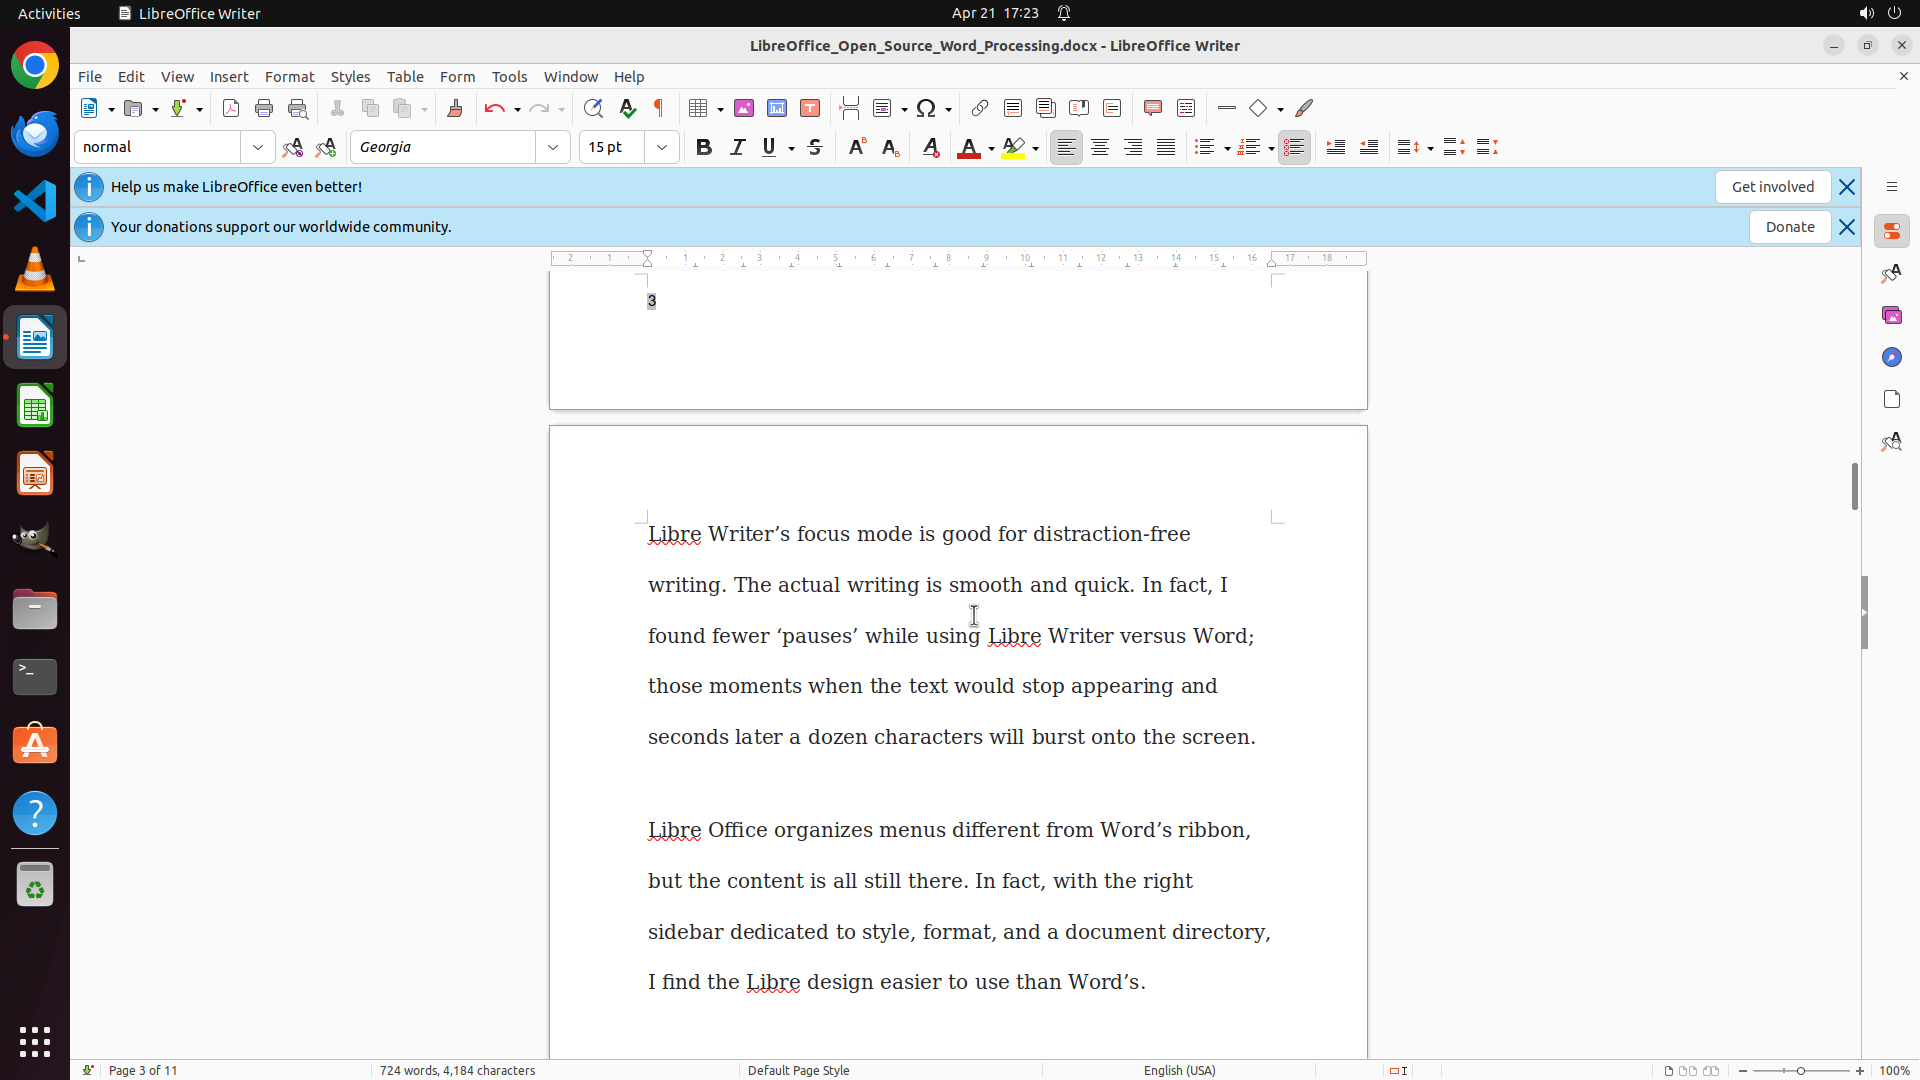Click the zoom slider in status bar
The width and height of the screenshot is (1920, 1080).
coord(1801,1070)
